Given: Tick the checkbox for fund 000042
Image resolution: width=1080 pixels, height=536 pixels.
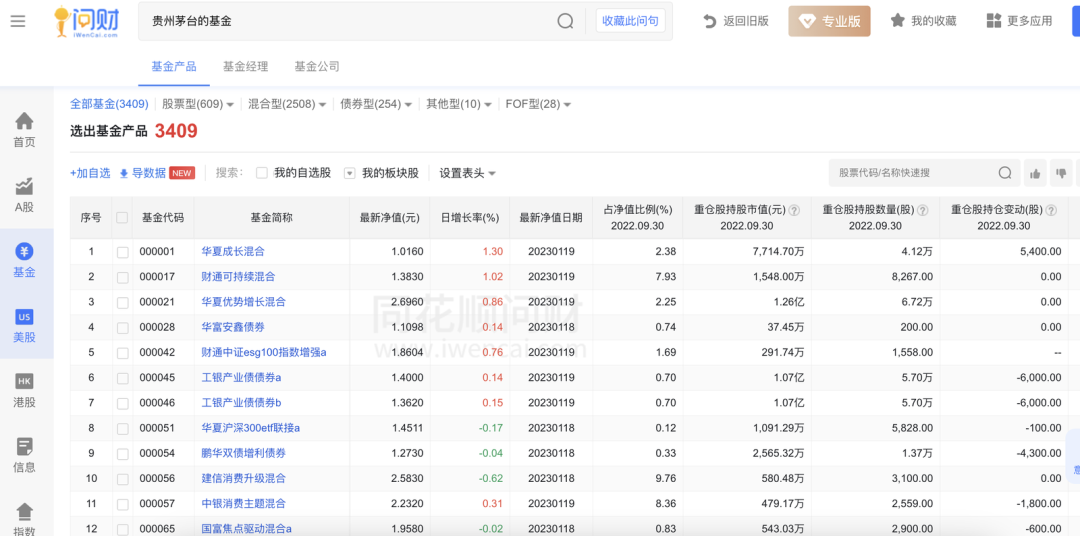Looking at the screenshot, I should click(123, 353).
